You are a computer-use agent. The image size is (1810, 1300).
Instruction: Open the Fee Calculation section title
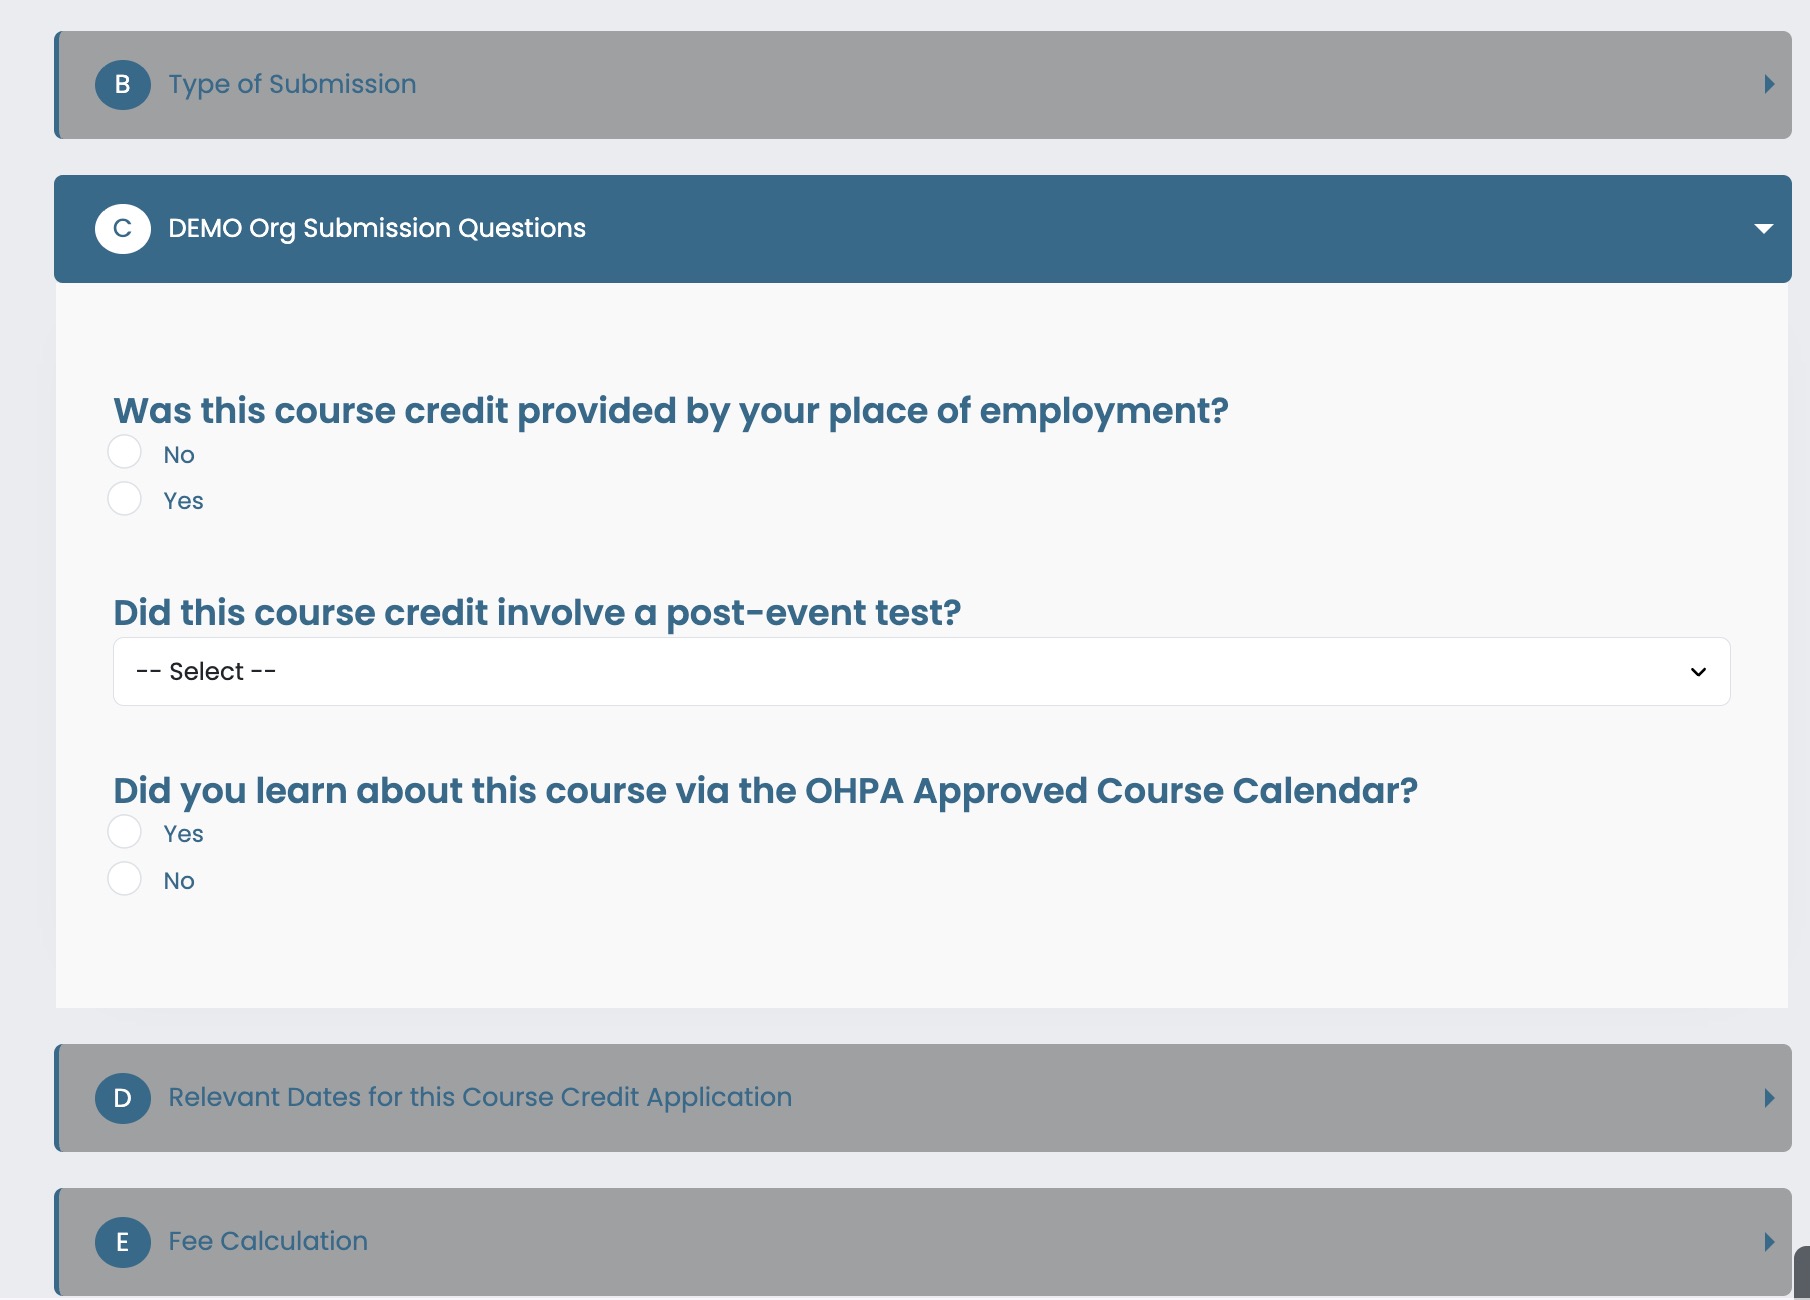[268, 1242]
